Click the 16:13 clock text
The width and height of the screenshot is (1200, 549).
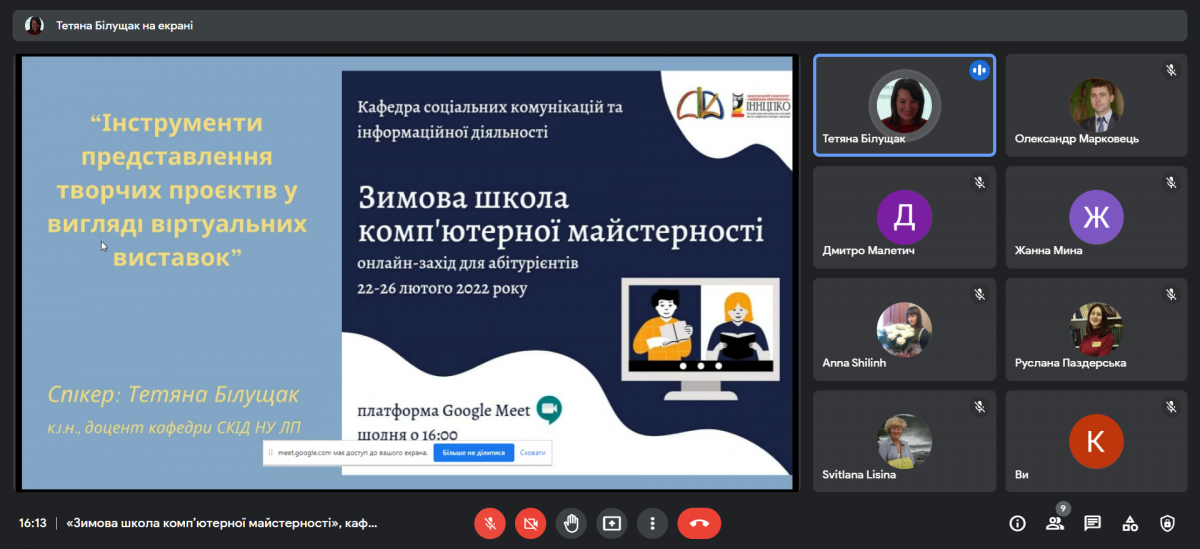(33, 523)
